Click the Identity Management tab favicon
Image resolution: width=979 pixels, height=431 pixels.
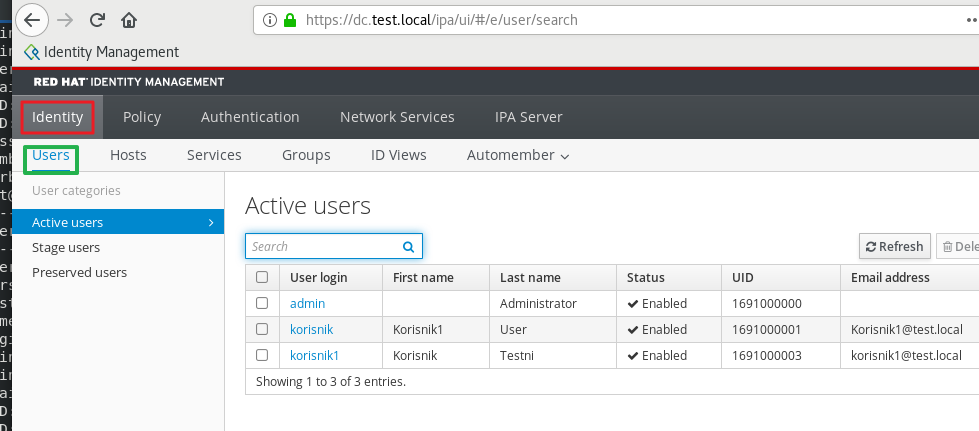pos(31,52)
